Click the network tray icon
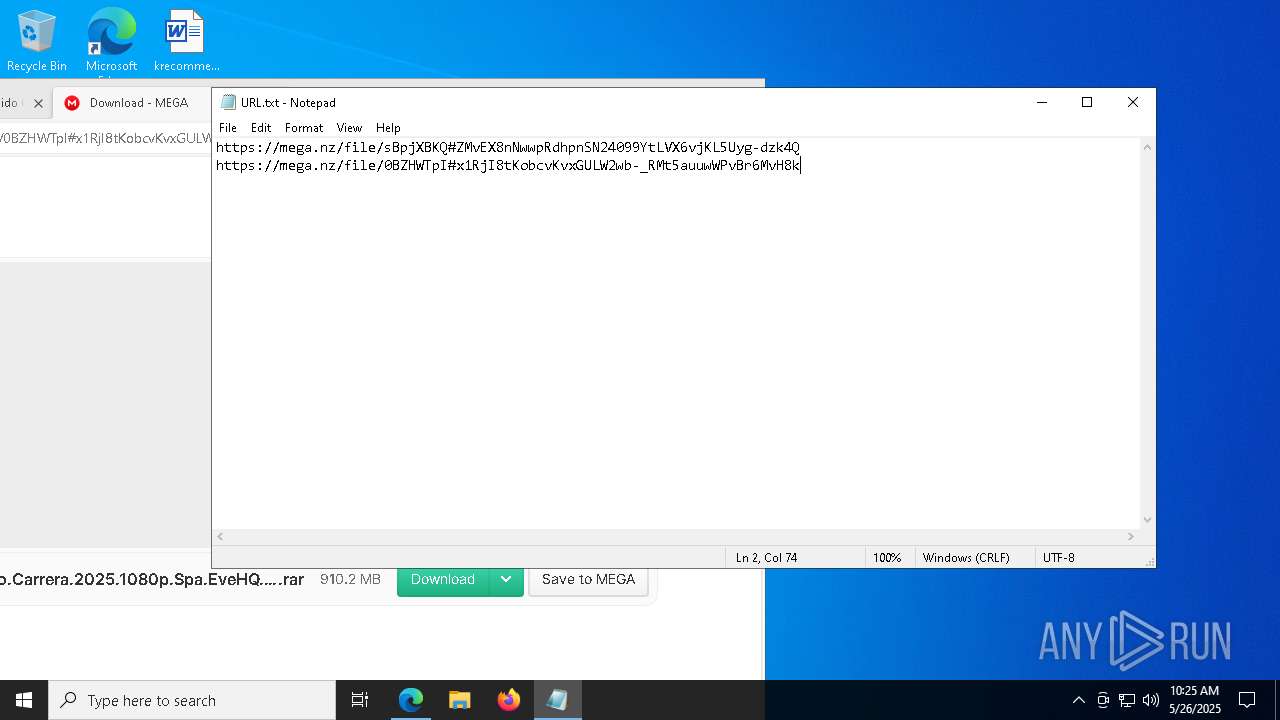Viewport: 1280px width, 720px height. point(1127,700)
